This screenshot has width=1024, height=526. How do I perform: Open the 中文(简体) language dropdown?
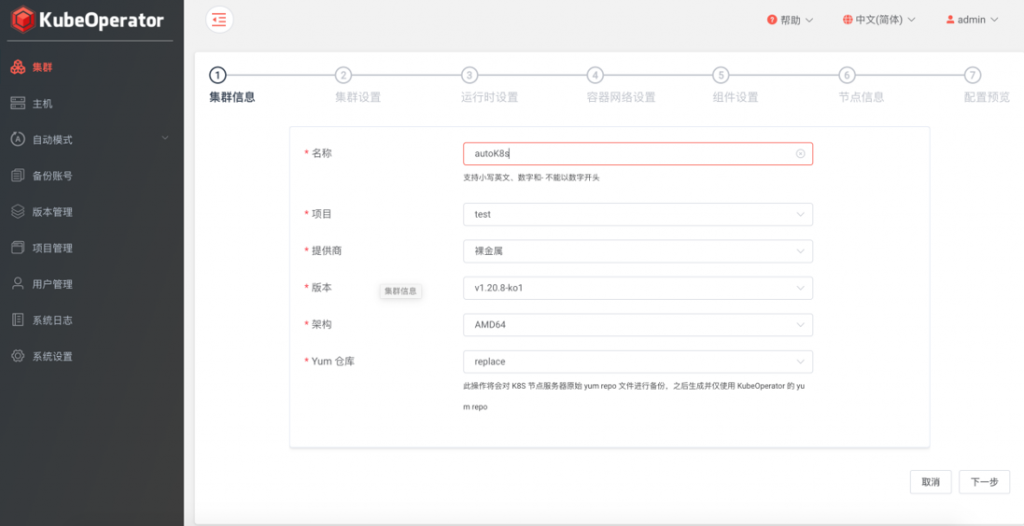(x=880, y=20)
